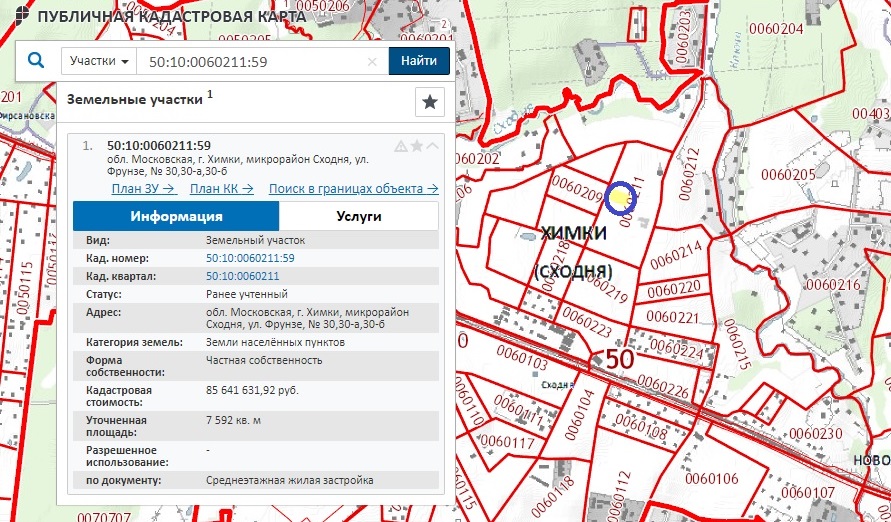This screenshot has height=522, width=891.
Task: Collapse the result card with chevron
Action: click(x=432, y=146)
